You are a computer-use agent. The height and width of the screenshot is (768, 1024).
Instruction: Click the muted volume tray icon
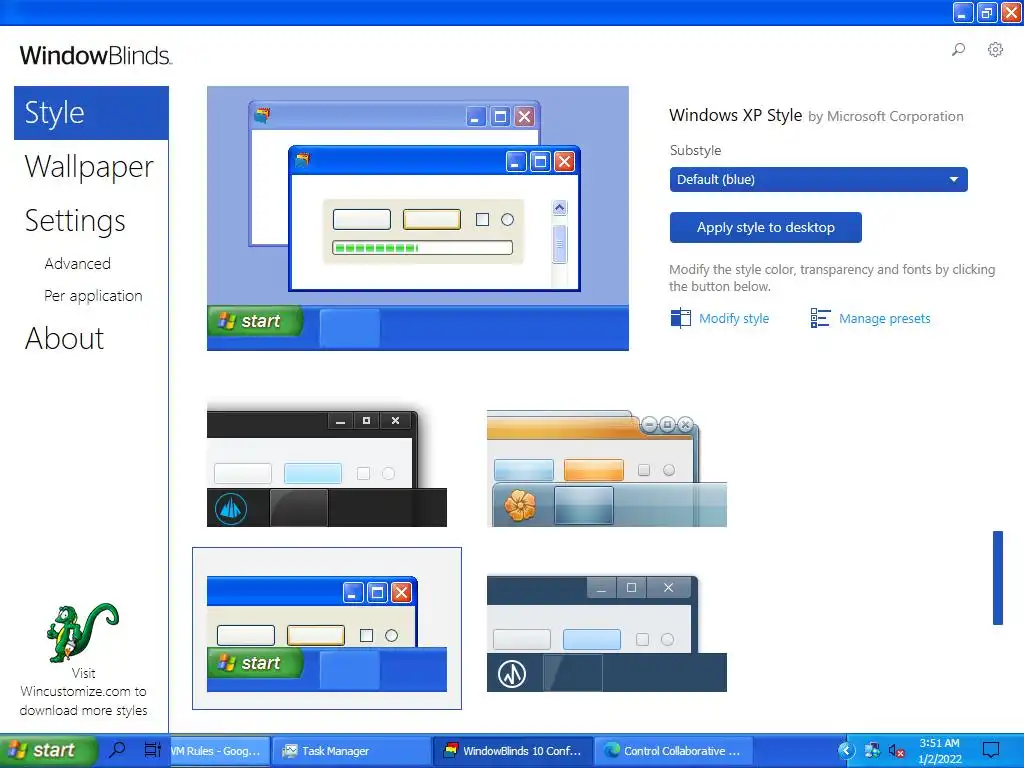[897, 751]
